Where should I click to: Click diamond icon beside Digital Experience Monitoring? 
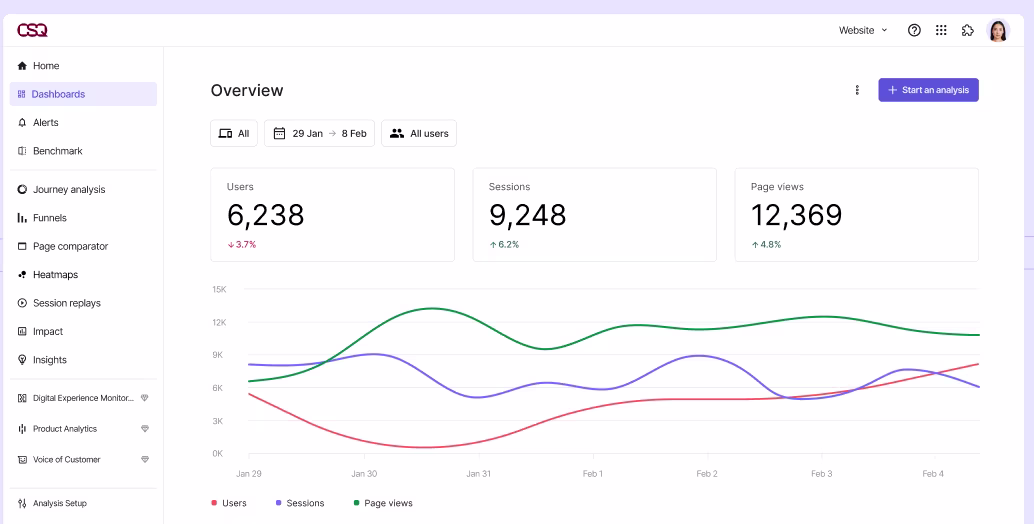click(145, 398)
